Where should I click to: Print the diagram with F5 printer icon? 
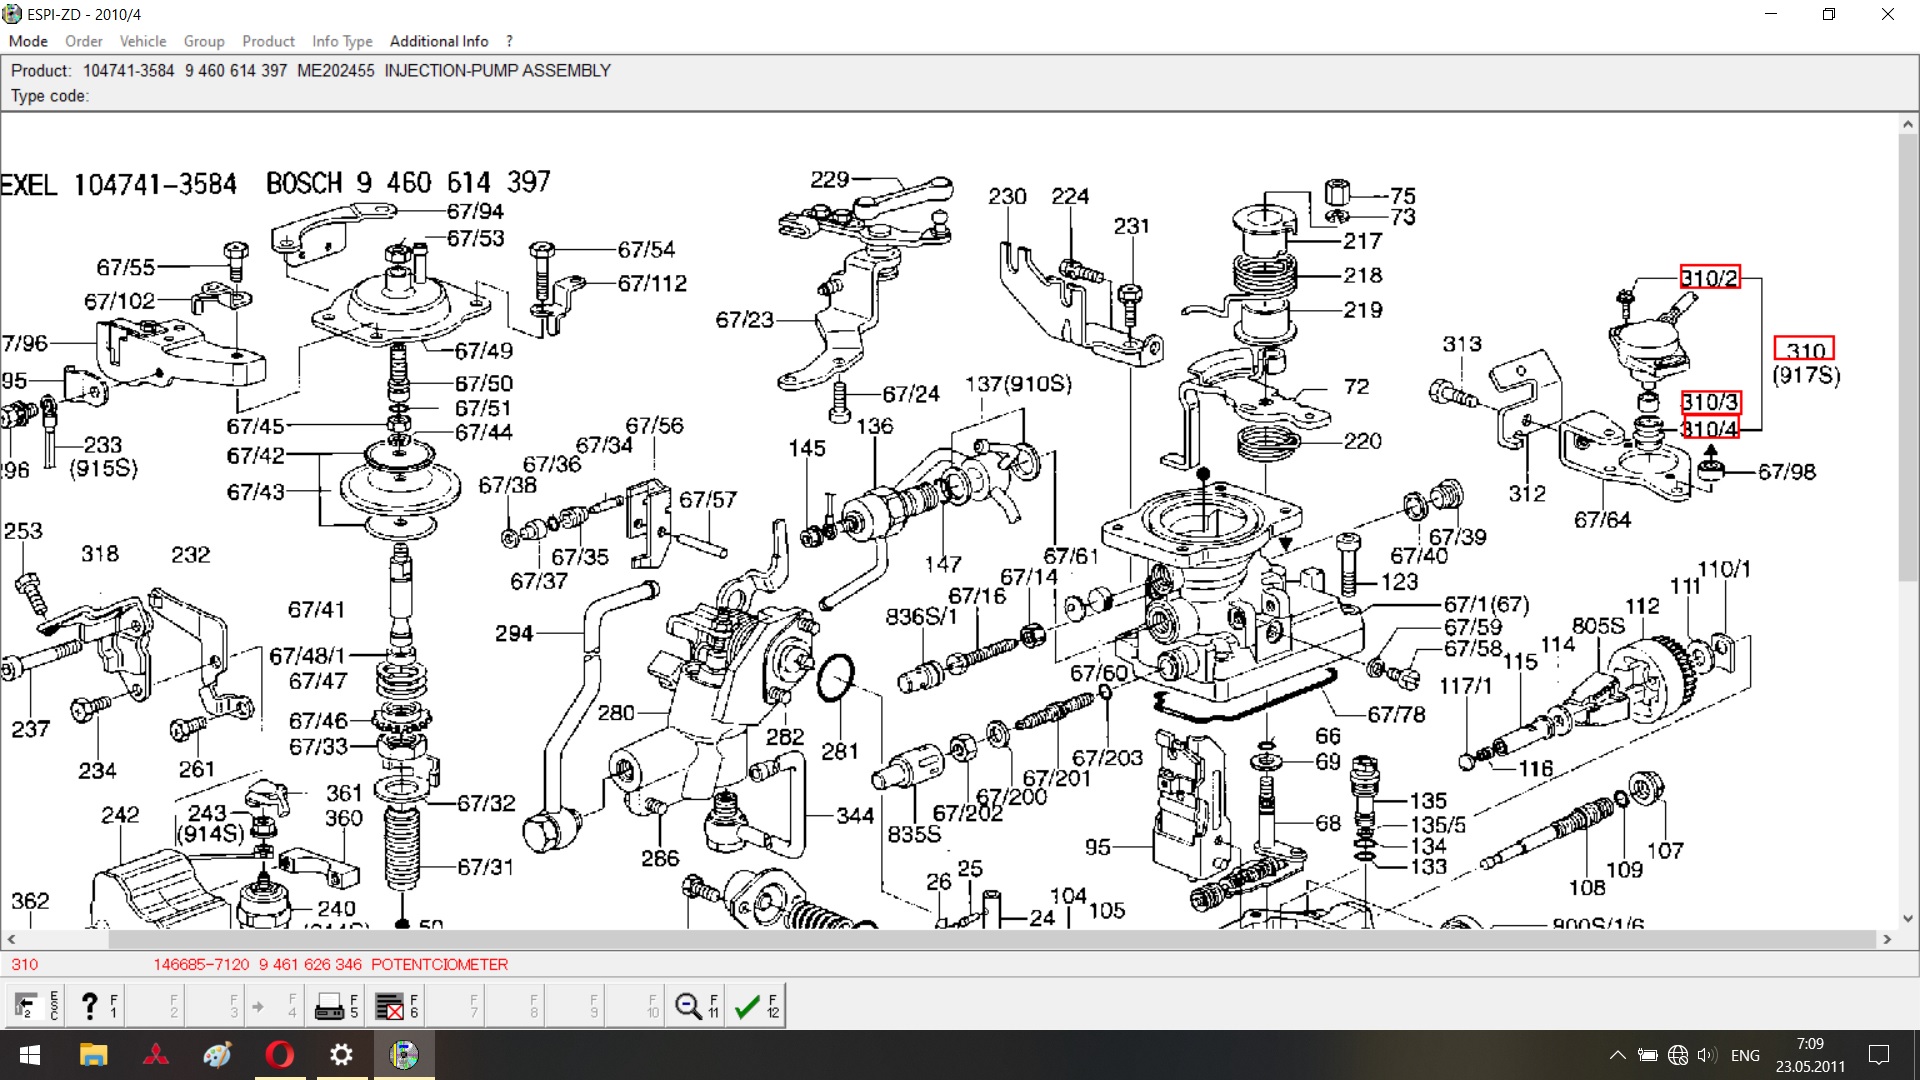336,1006
